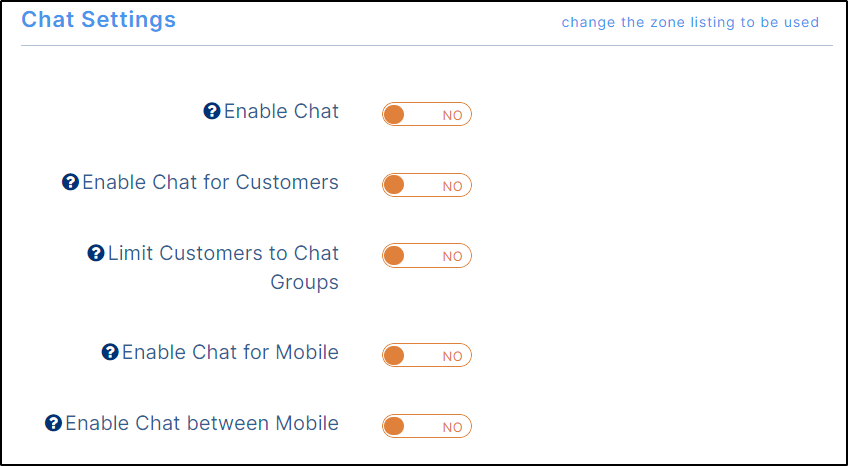The width and height of the screenshot is (848, 466).
Task: Toggle the Enable Chat switch
Action: 427,114
